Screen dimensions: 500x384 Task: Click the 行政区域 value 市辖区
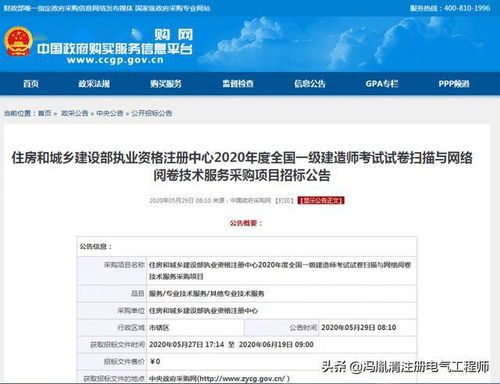click(159, 328)
